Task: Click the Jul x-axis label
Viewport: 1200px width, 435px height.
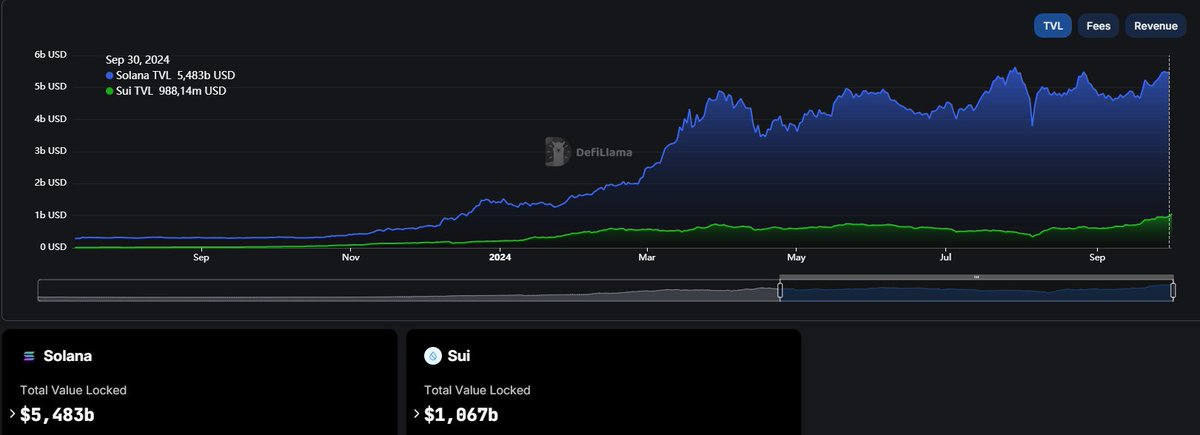Action: tap(946, 258)
